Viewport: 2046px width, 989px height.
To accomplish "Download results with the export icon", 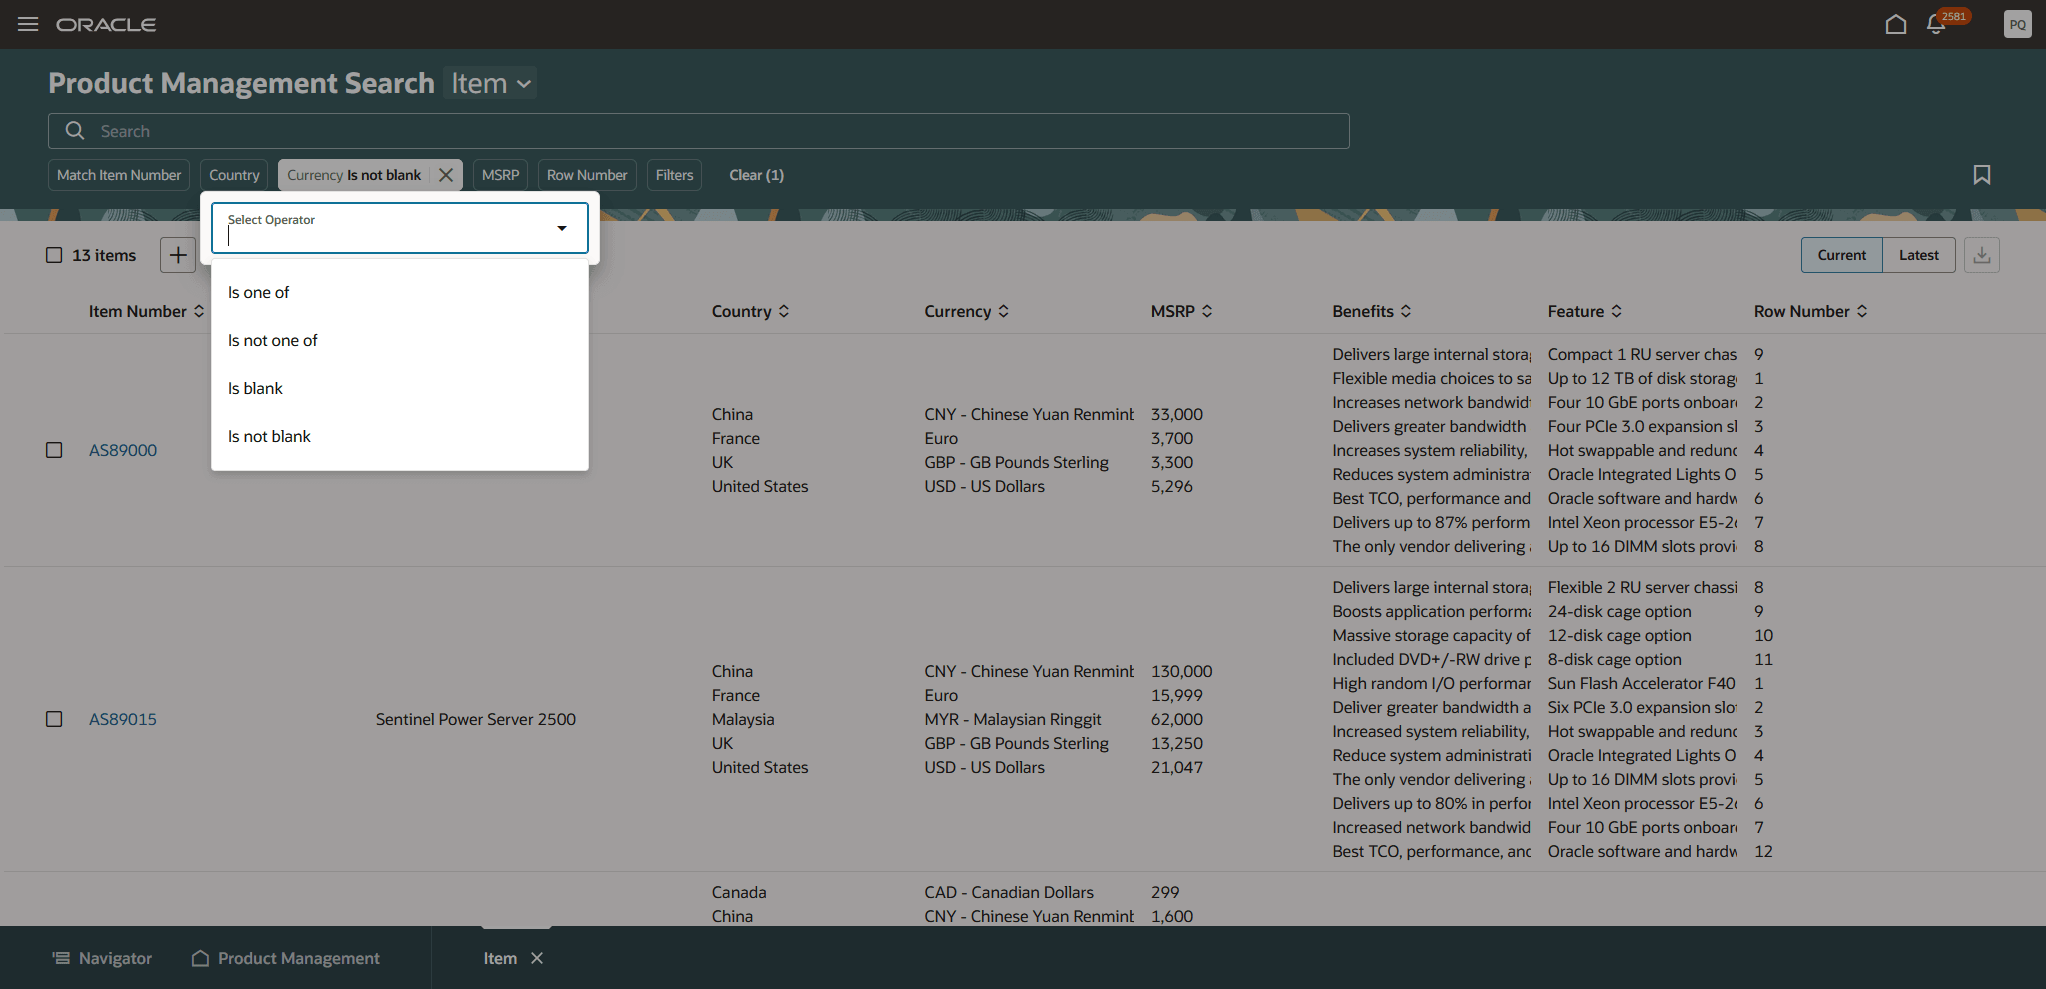I will point(1981,255).
